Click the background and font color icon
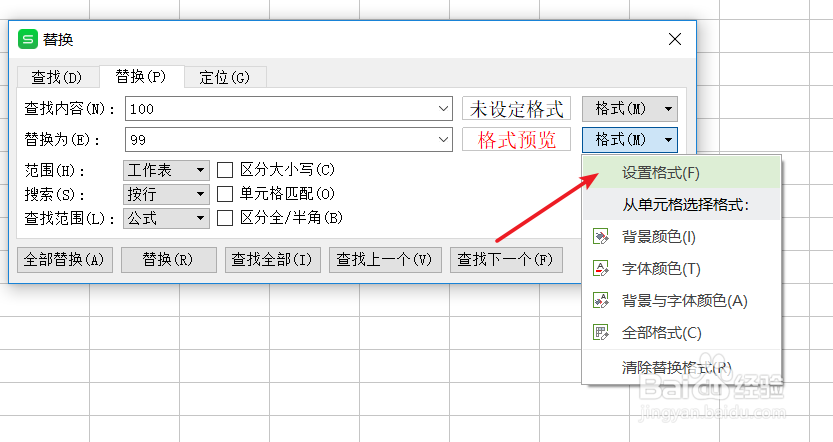Viewport: 833px width, 442px height. (x=601, y=300)
